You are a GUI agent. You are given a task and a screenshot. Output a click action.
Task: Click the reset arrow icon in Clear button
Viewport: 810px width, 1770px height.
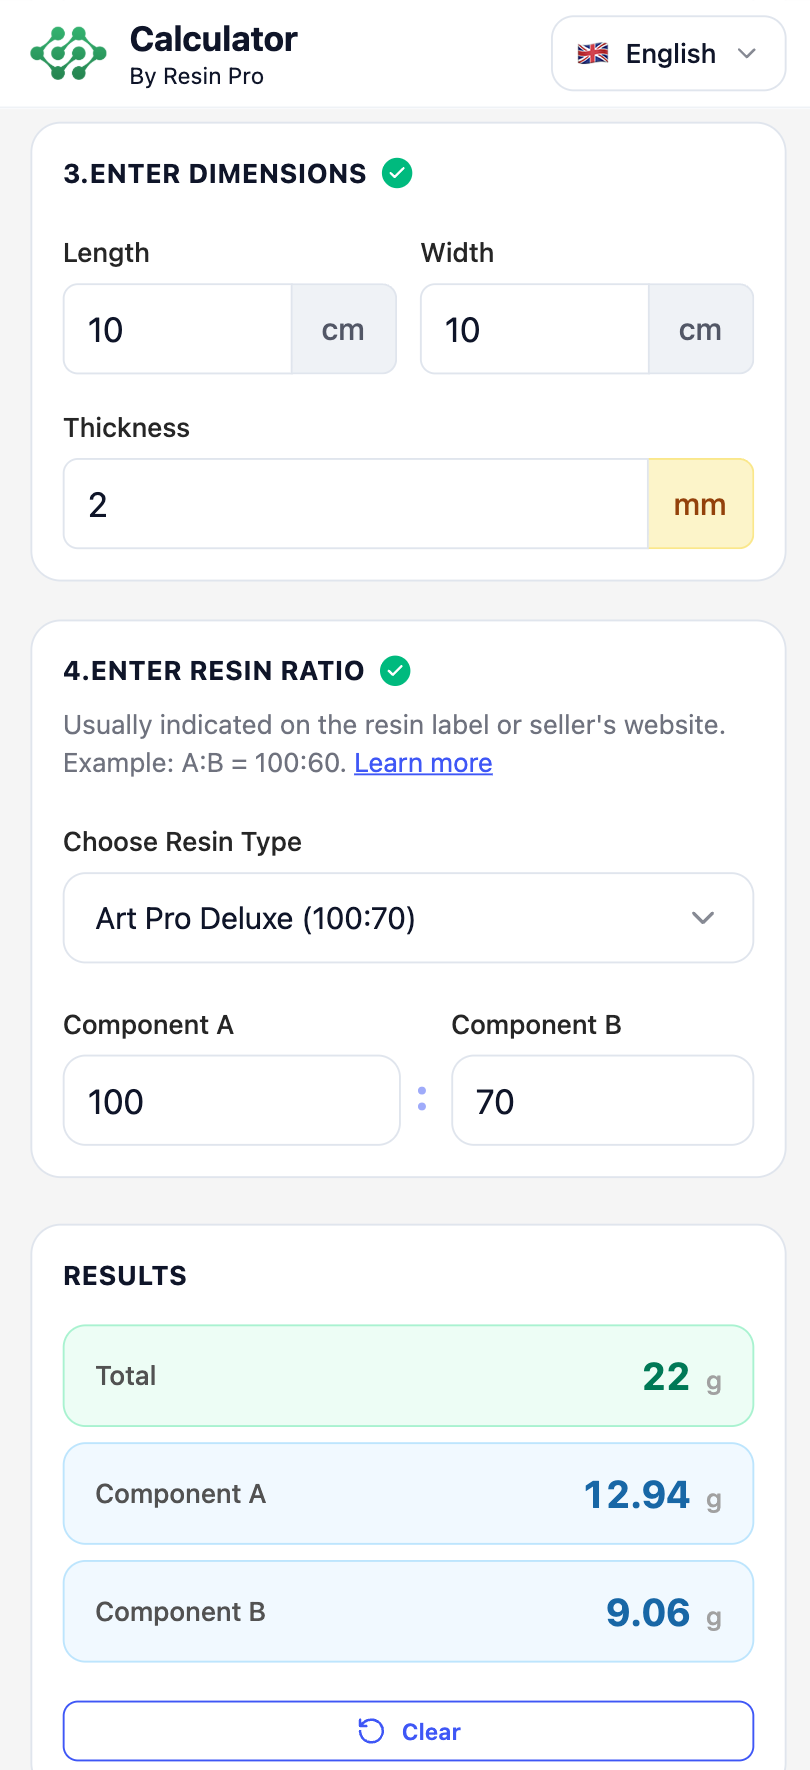tap(371, 1731)
